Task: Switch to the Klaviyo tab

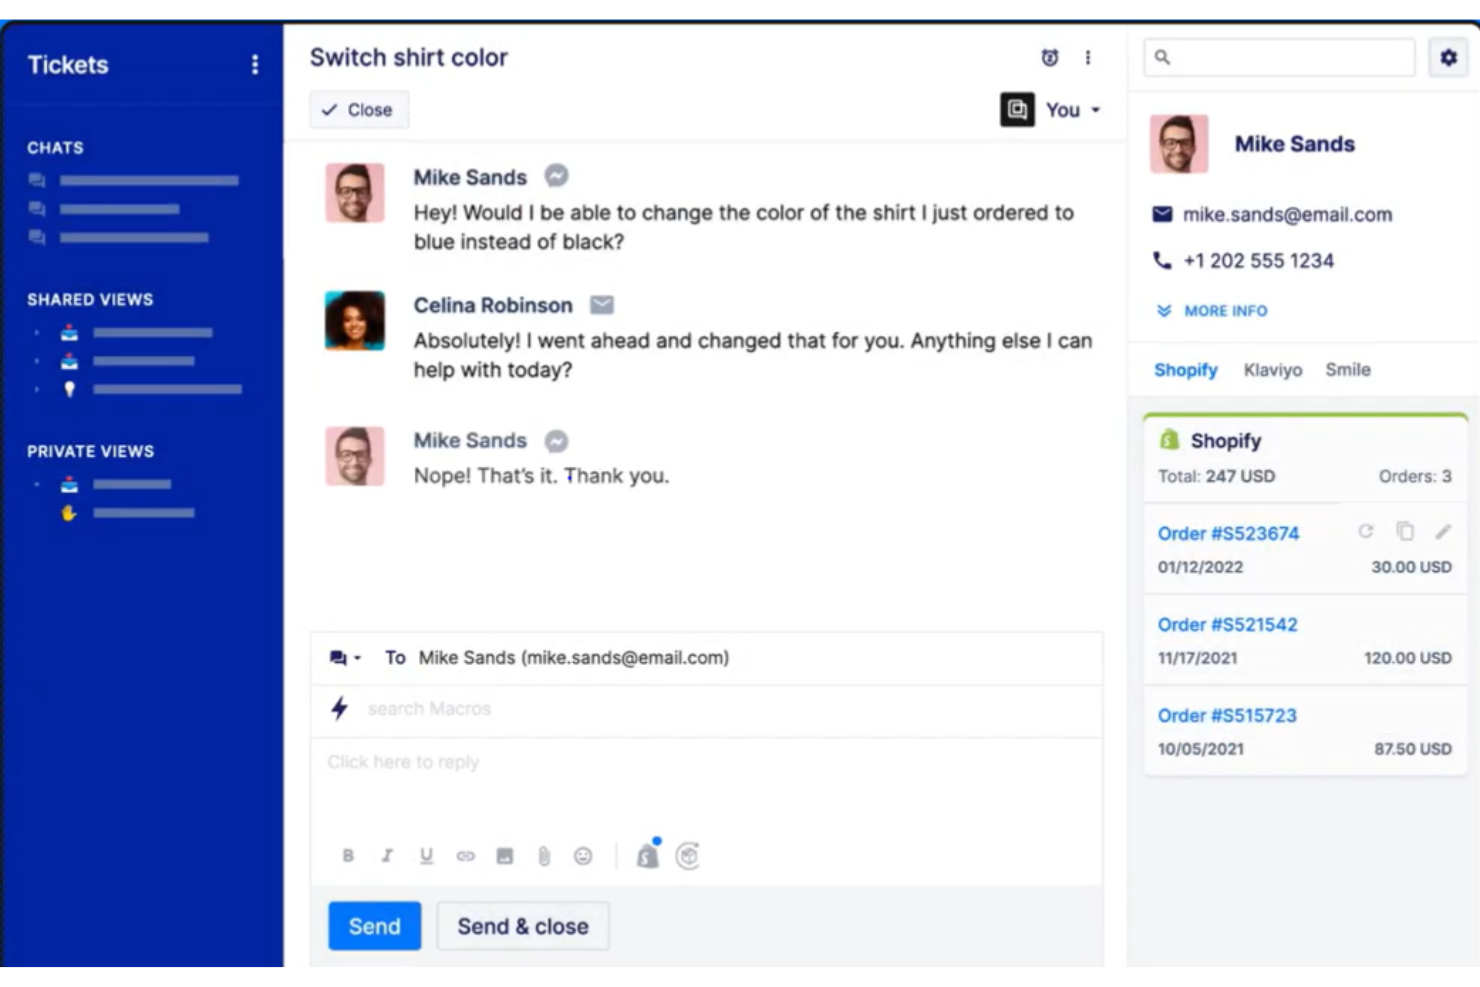Action: point(1271,369)
